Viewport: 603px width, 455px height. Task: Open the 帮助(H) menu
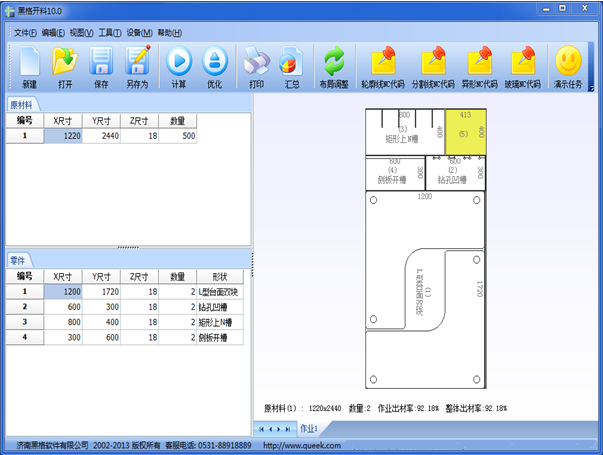click(x=170, y=33)
